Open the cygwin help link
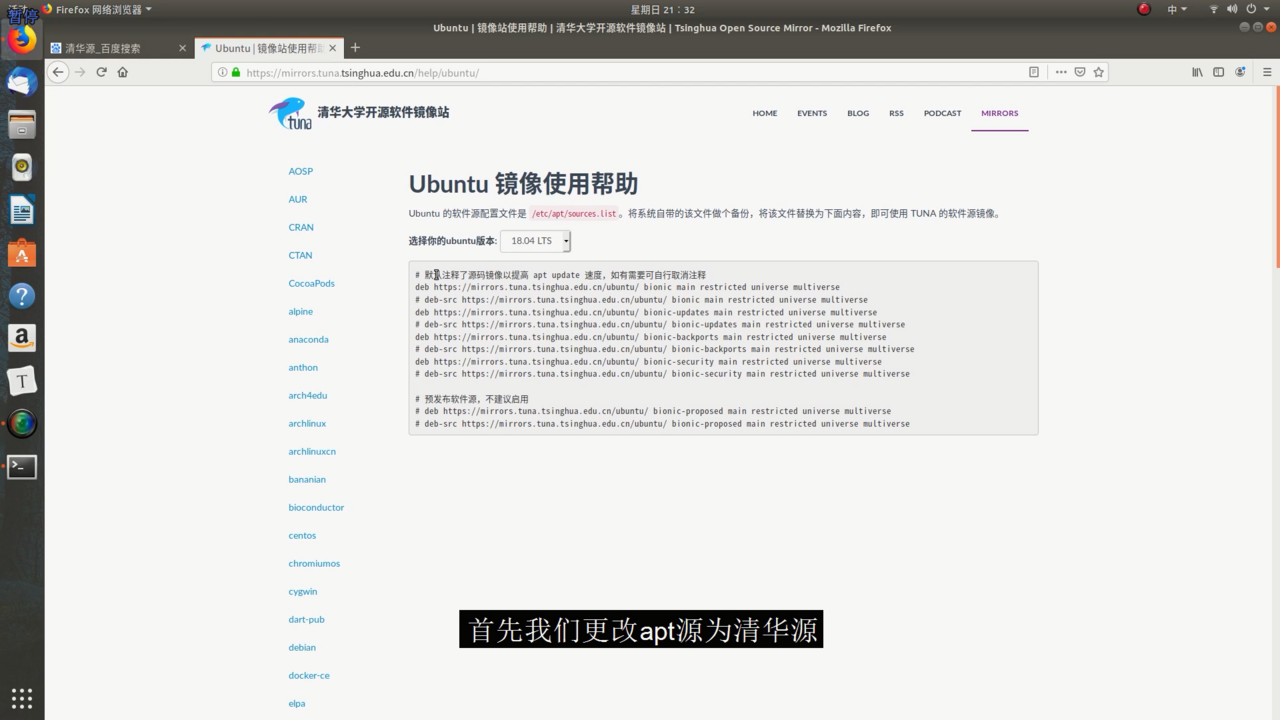 pyautogui.click(x=303, y=591)
